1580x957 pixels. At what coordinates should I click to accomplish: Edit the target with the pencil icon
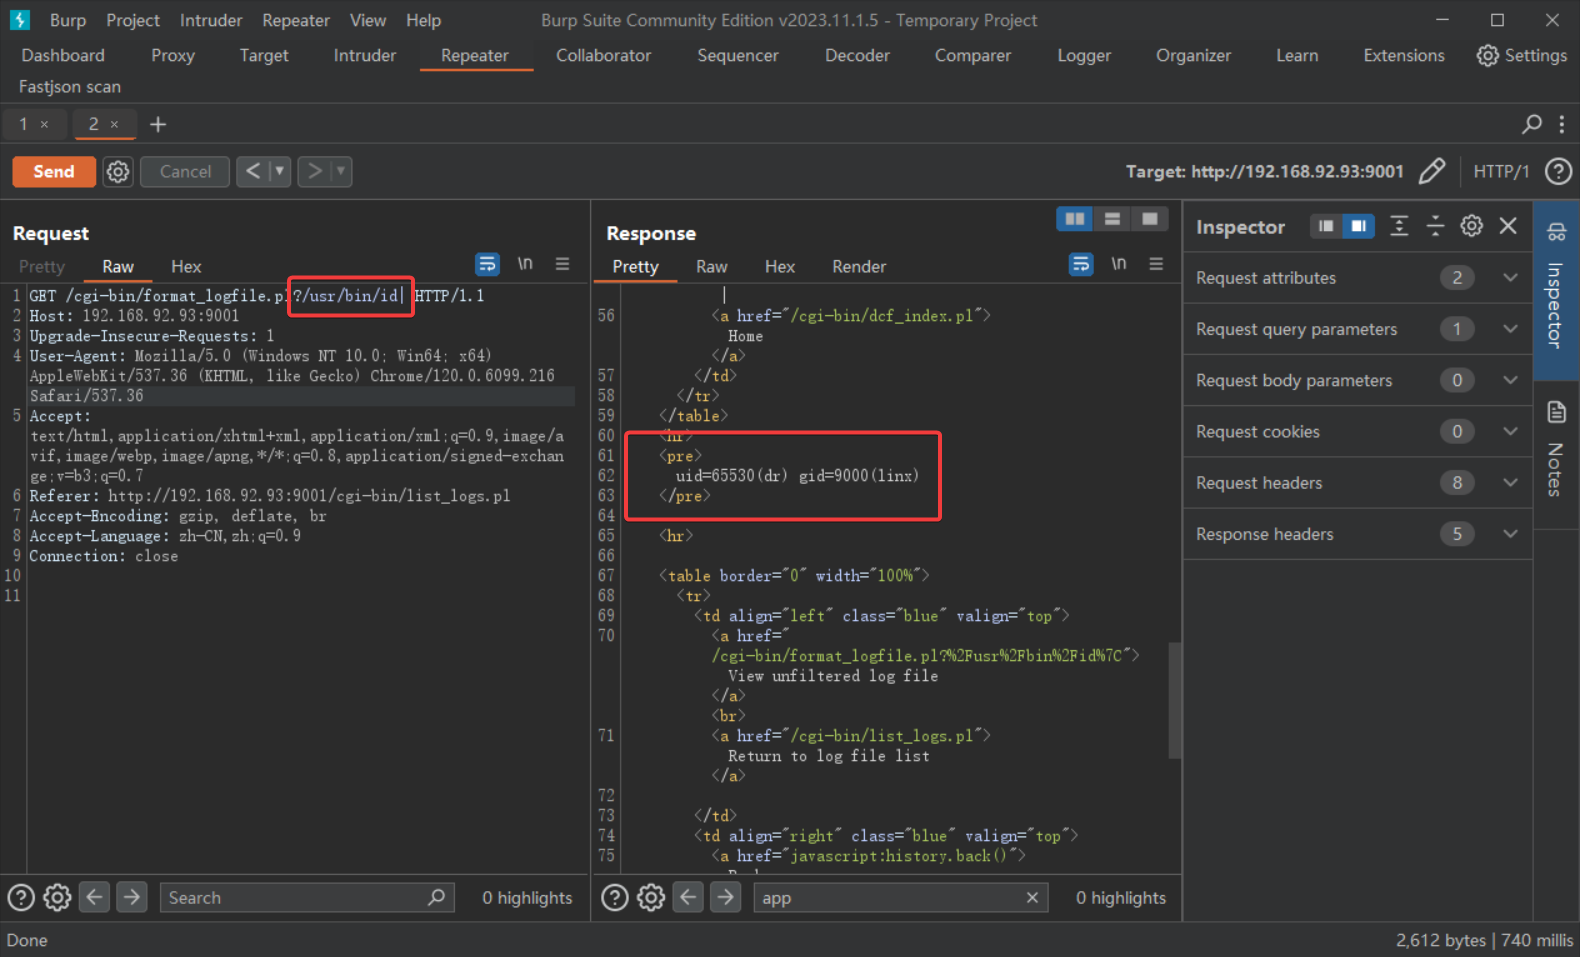[1431, 171]
